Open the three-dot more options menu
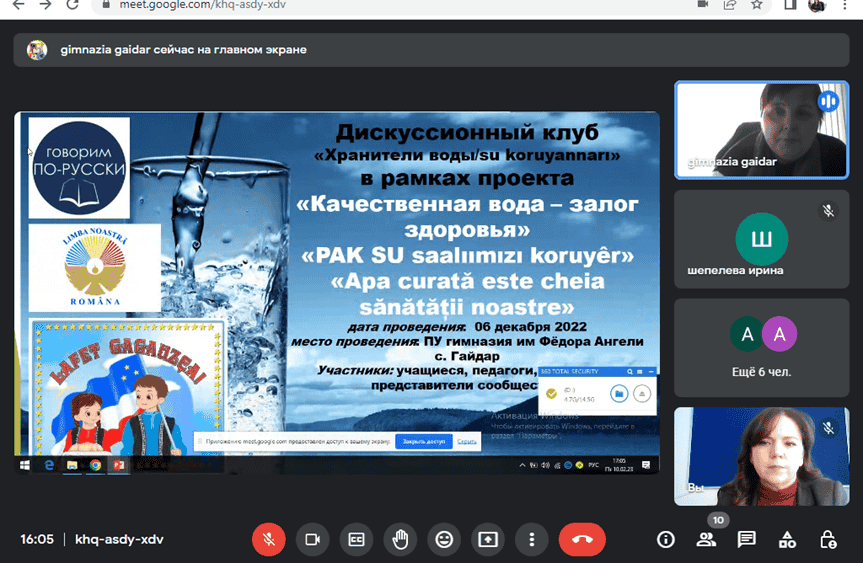863x563 pixels. [x=532, y=539]
